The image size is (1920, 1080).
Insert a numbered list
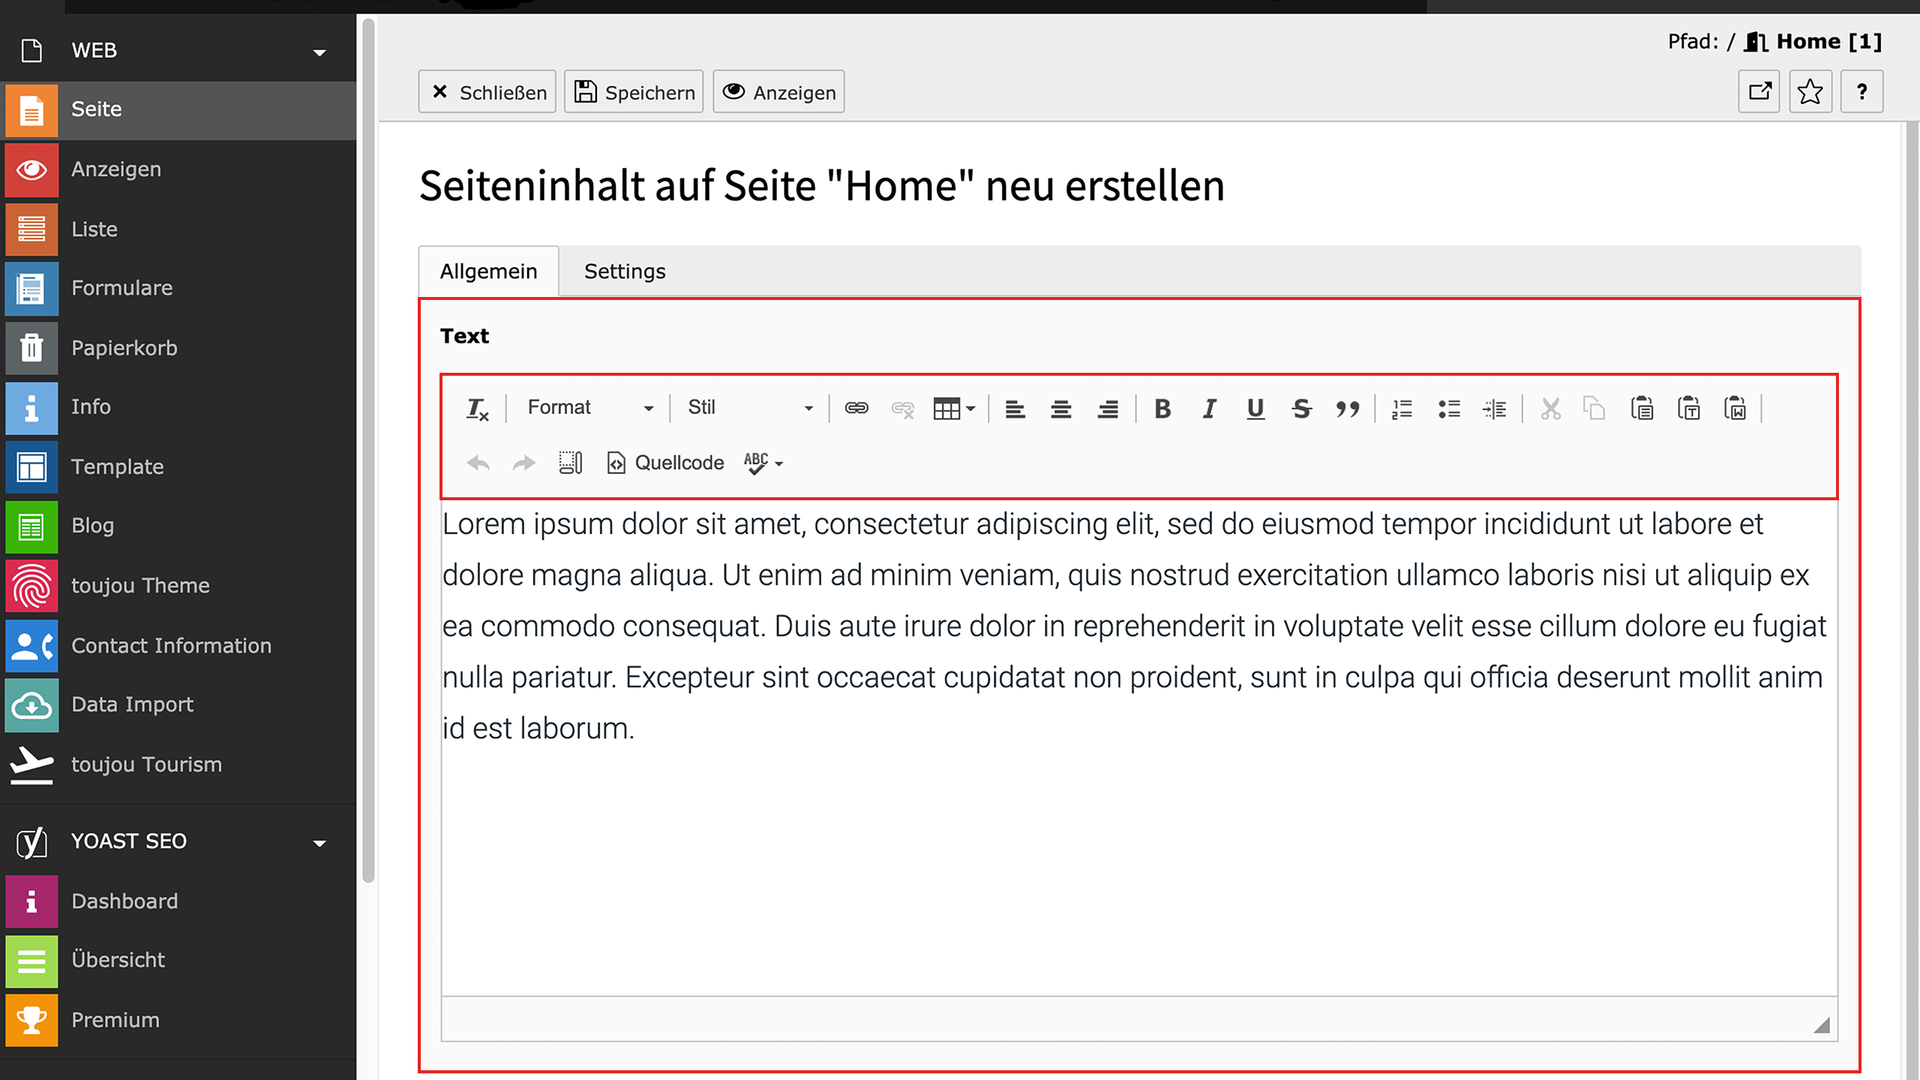(1402, 408)
